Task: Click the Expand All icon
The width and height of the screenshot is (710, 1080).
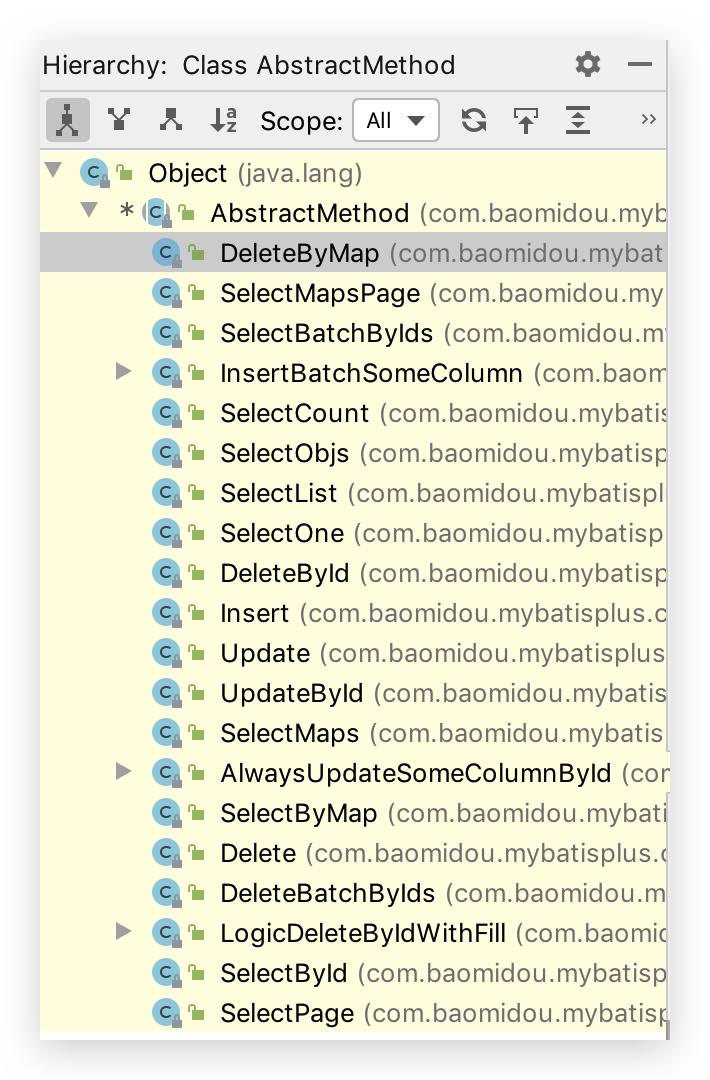Action: click(578, 121)
